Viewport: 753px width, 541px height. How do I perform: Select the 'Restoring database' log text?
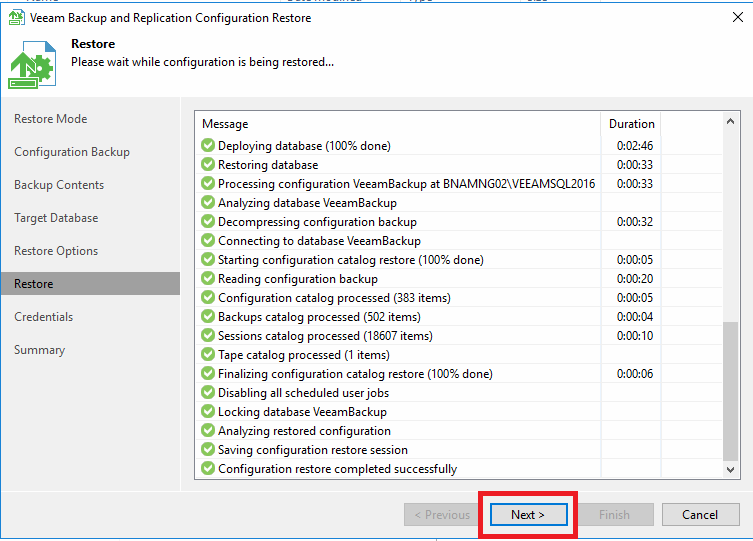(x=268, y=165)
